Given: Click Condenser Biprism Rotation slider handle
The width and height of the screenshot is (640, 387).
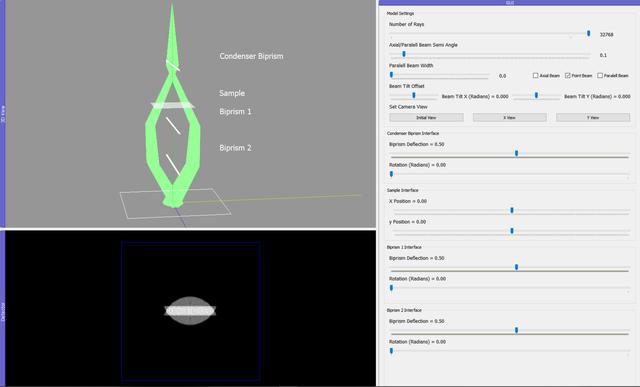Looking at the screenshot, I should click(x=391, y=174).
